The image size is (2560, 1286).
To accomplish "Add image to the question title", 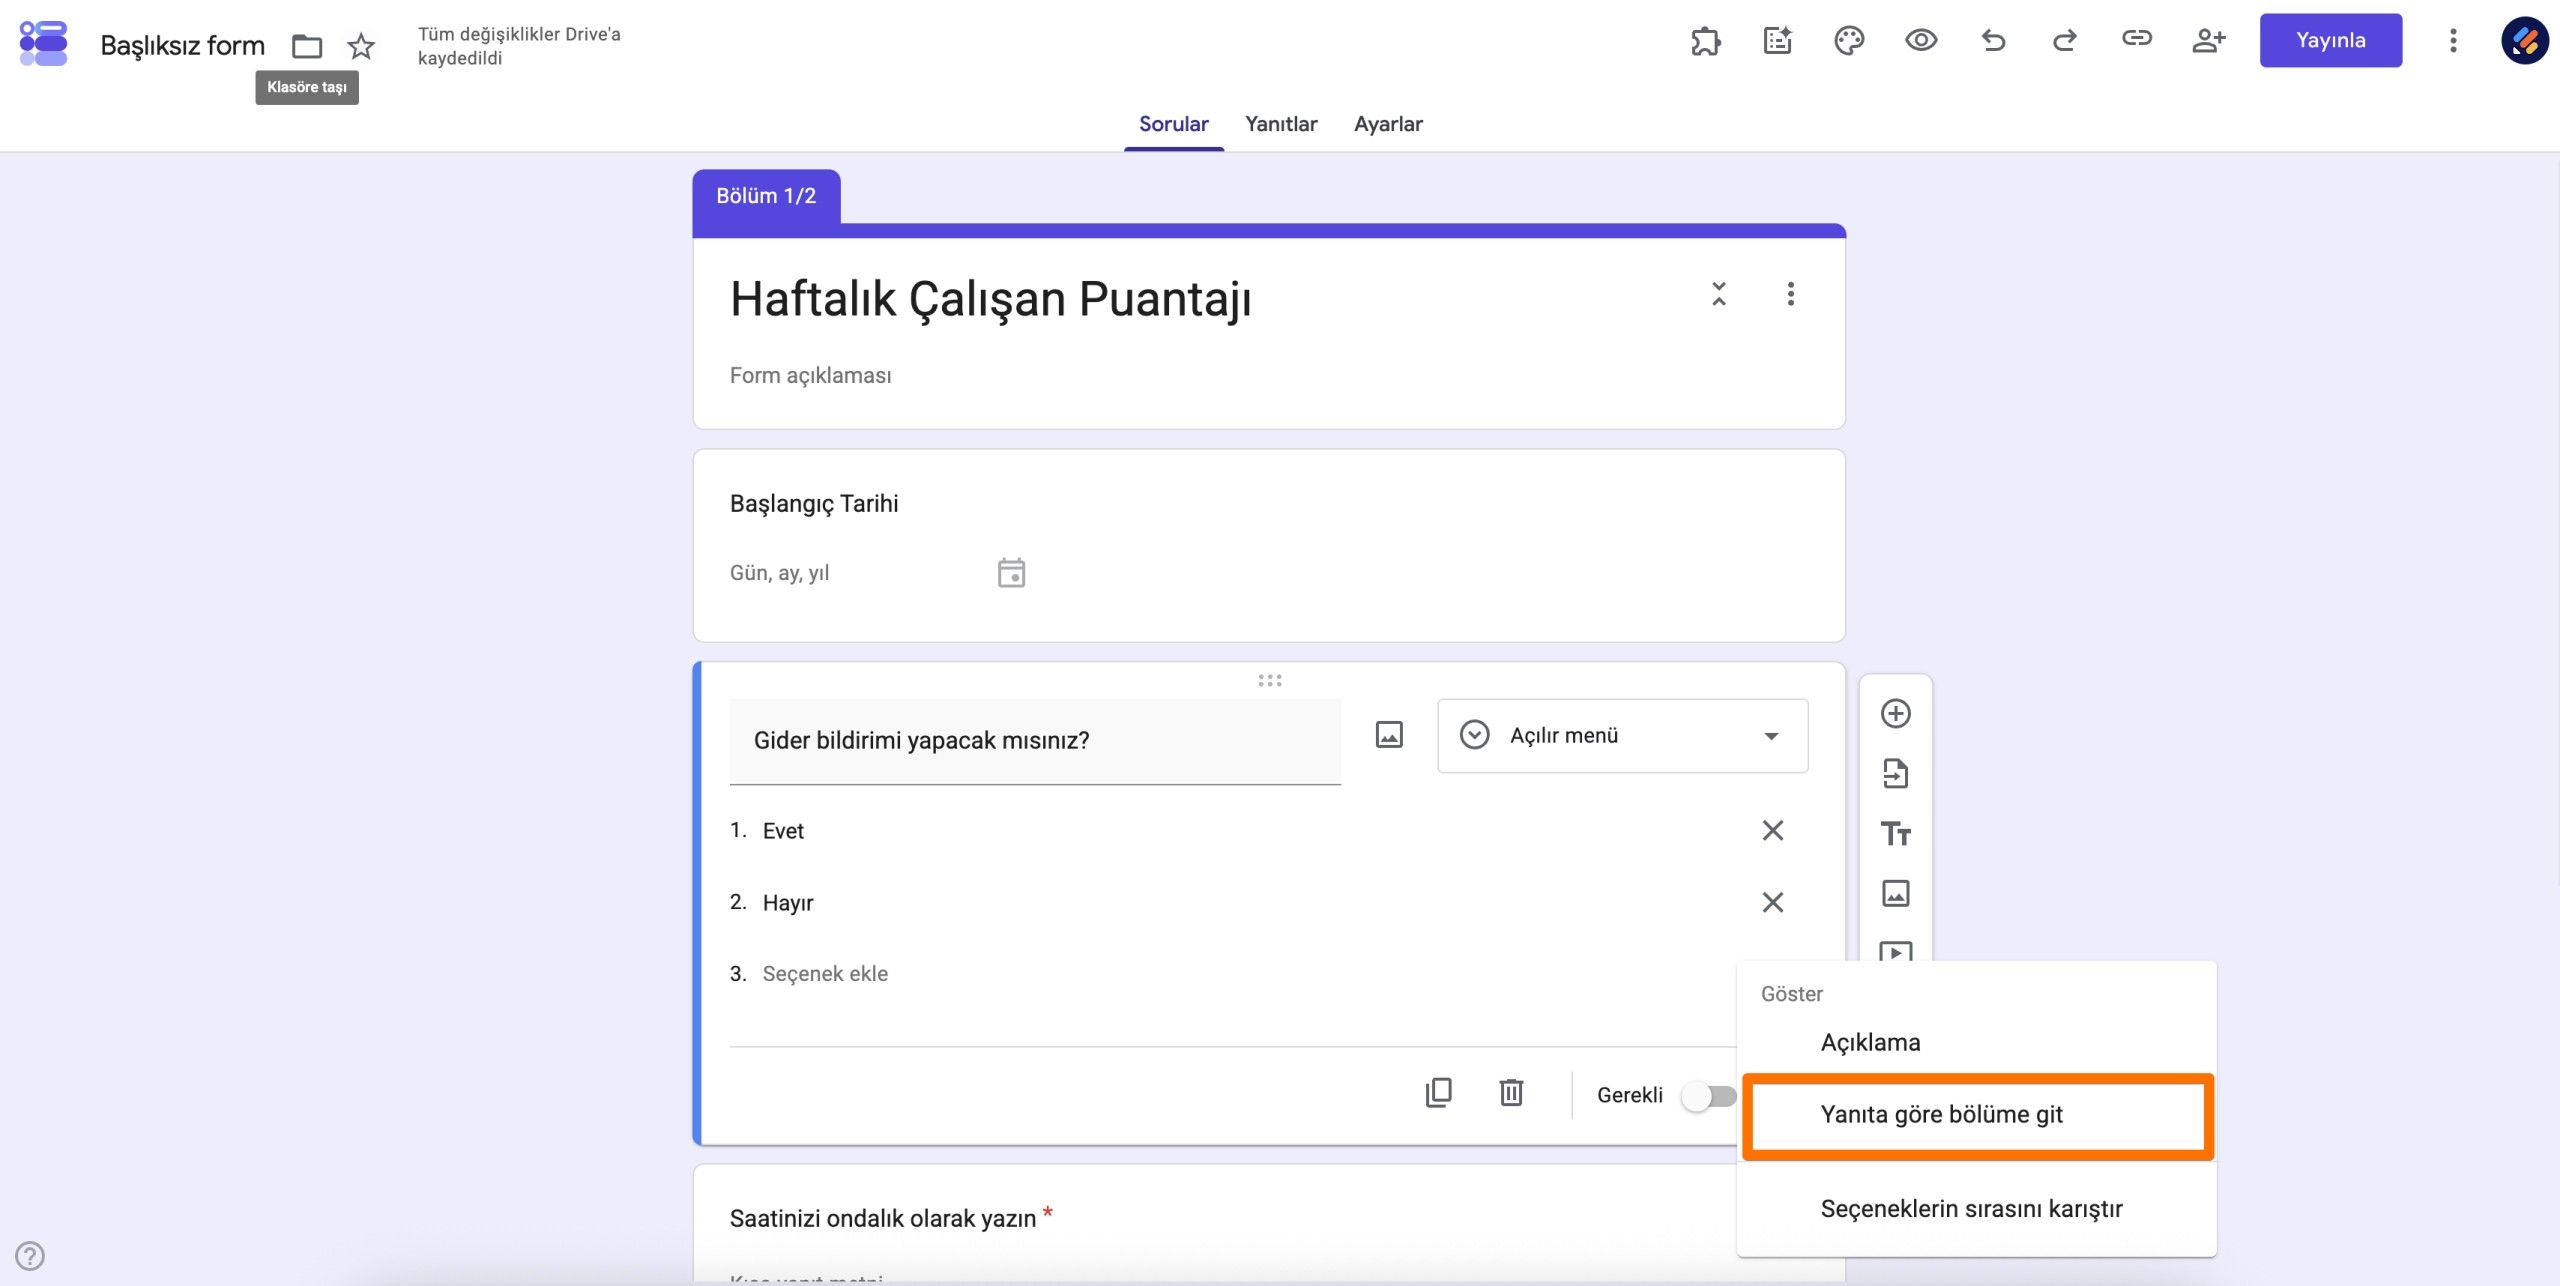I will click(x=1389, y=735).
